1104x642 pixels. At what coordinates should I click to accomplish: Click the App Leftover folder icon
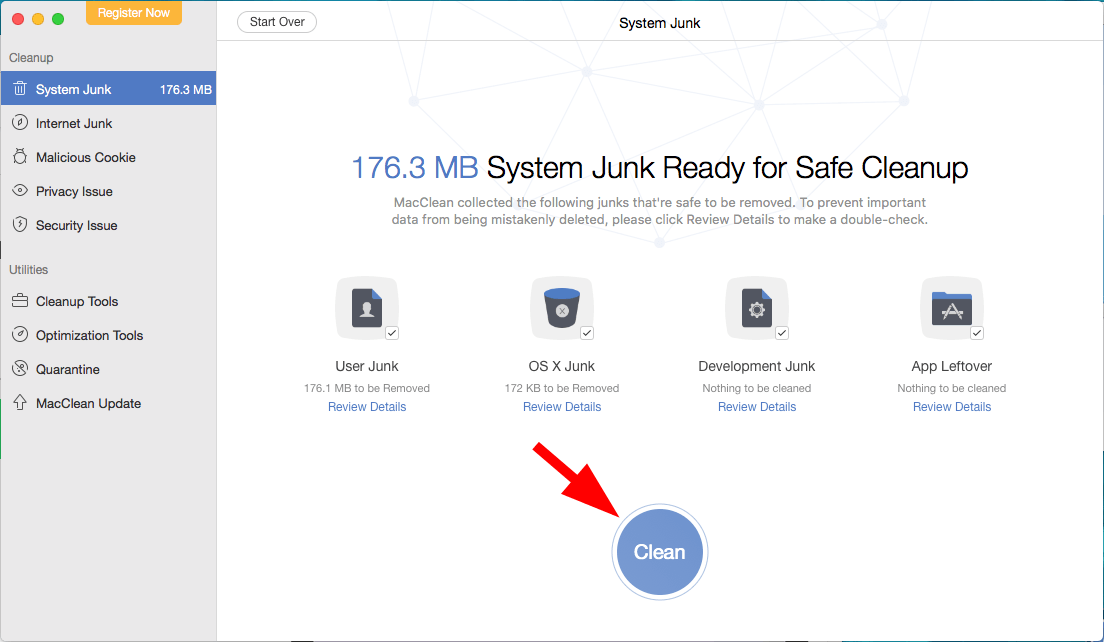[952, 308]
